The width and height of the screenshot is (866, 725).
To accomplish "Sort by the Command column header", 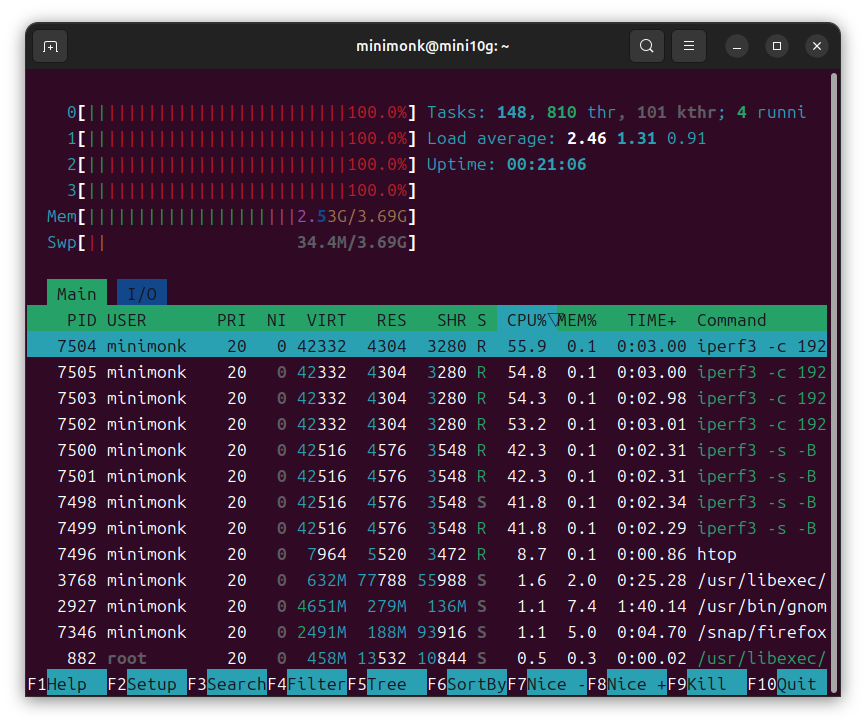I will [731, 320].
